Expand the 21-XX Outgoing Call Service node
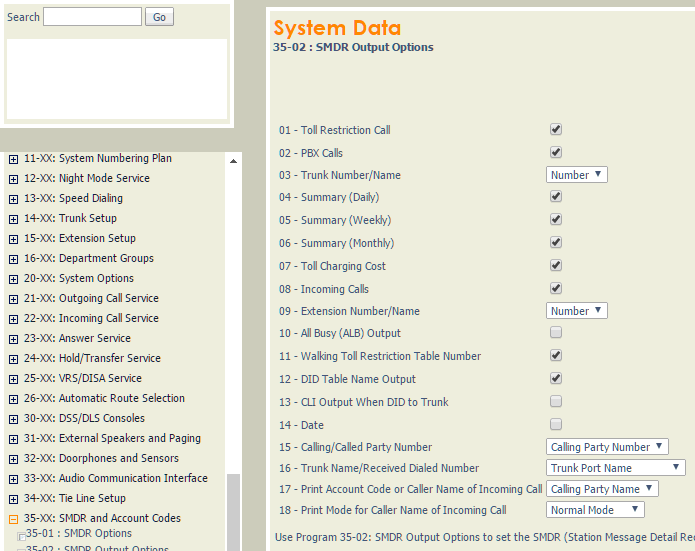695x551 pixels. tap(13, 299)
